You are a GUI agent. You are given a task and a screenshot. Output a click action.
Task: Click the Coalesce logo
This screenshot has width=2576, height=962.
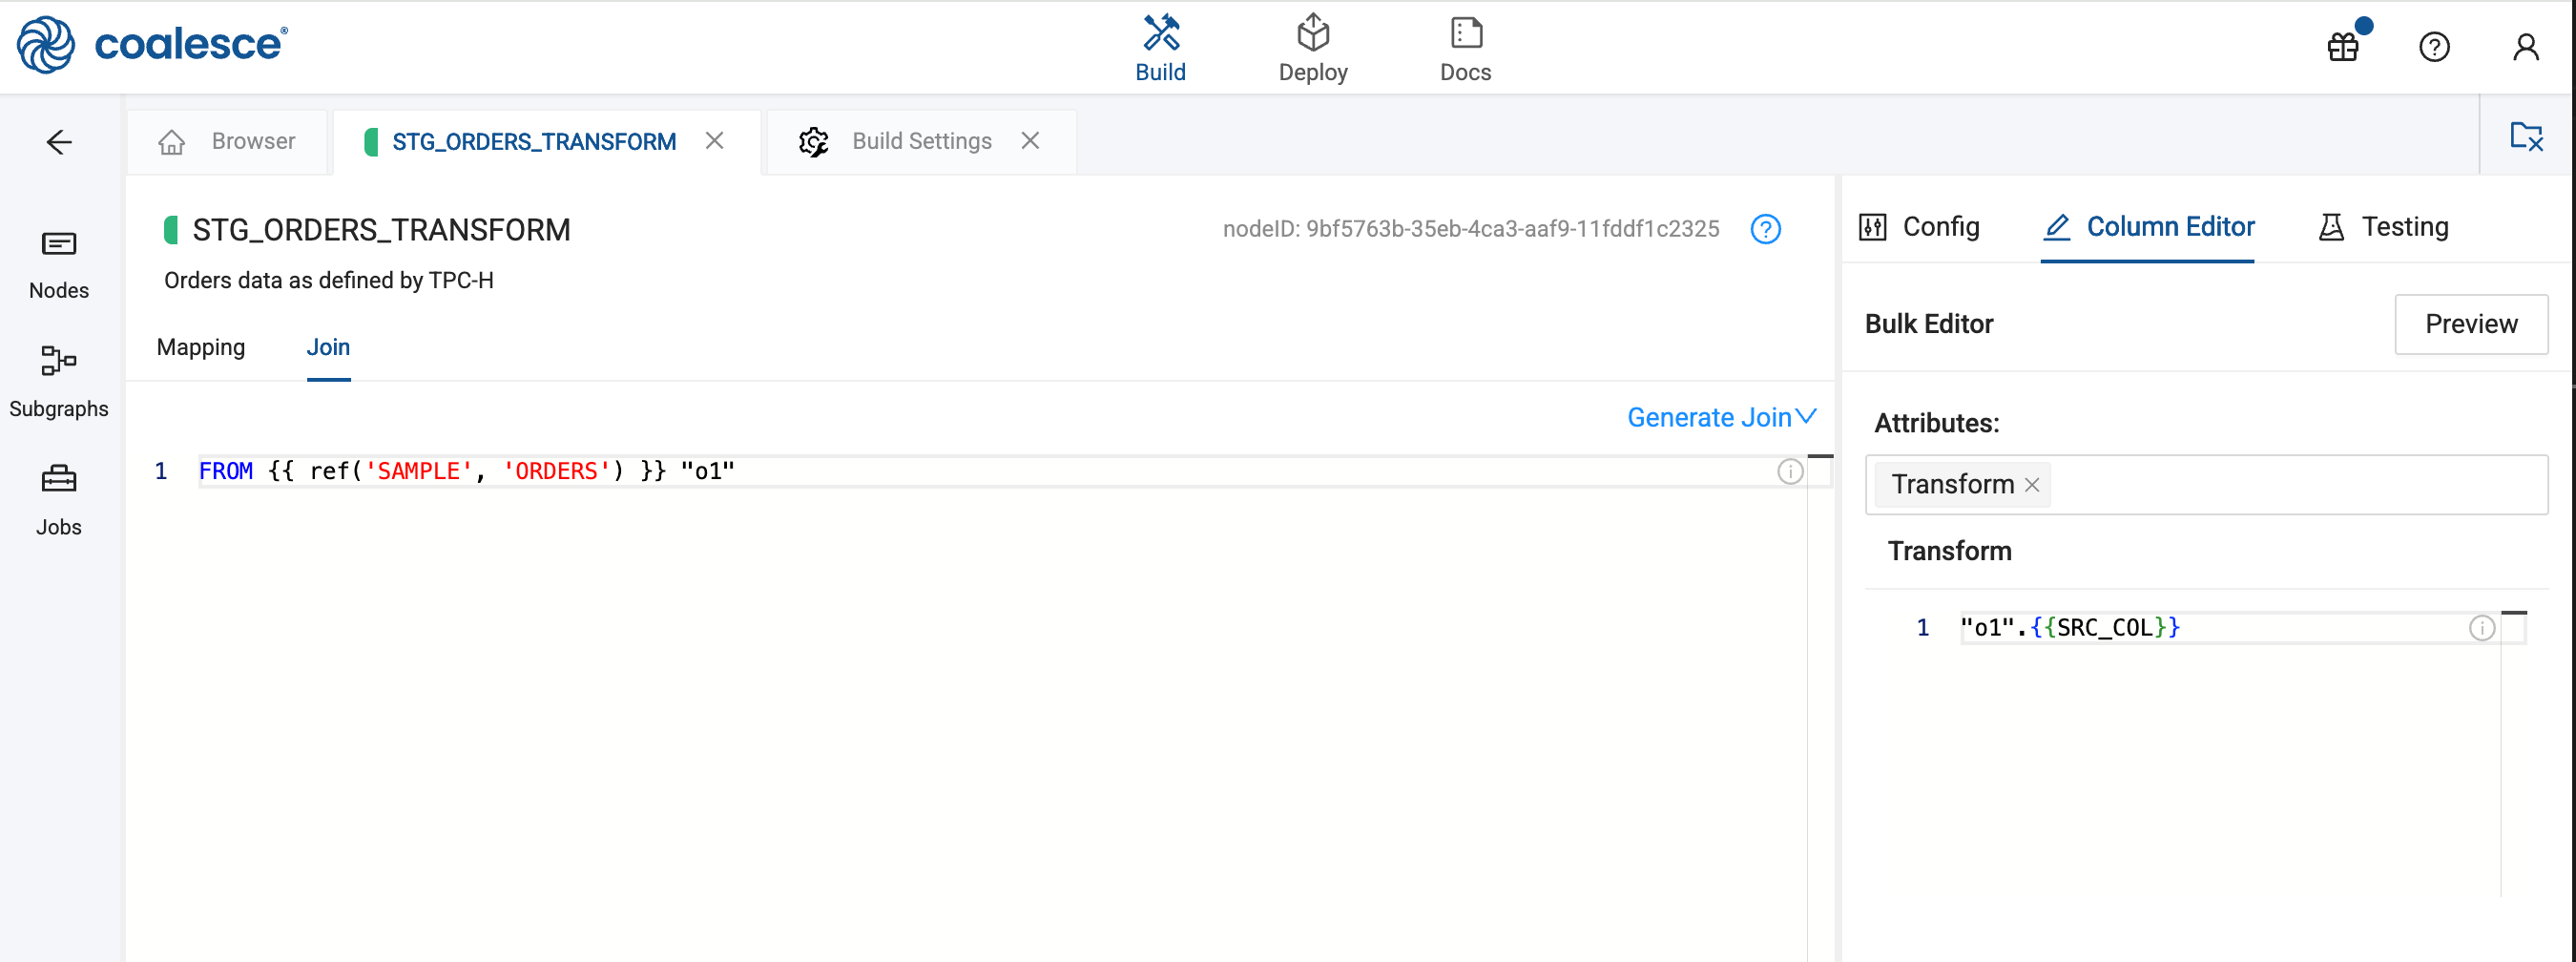(x=152, y=45)
